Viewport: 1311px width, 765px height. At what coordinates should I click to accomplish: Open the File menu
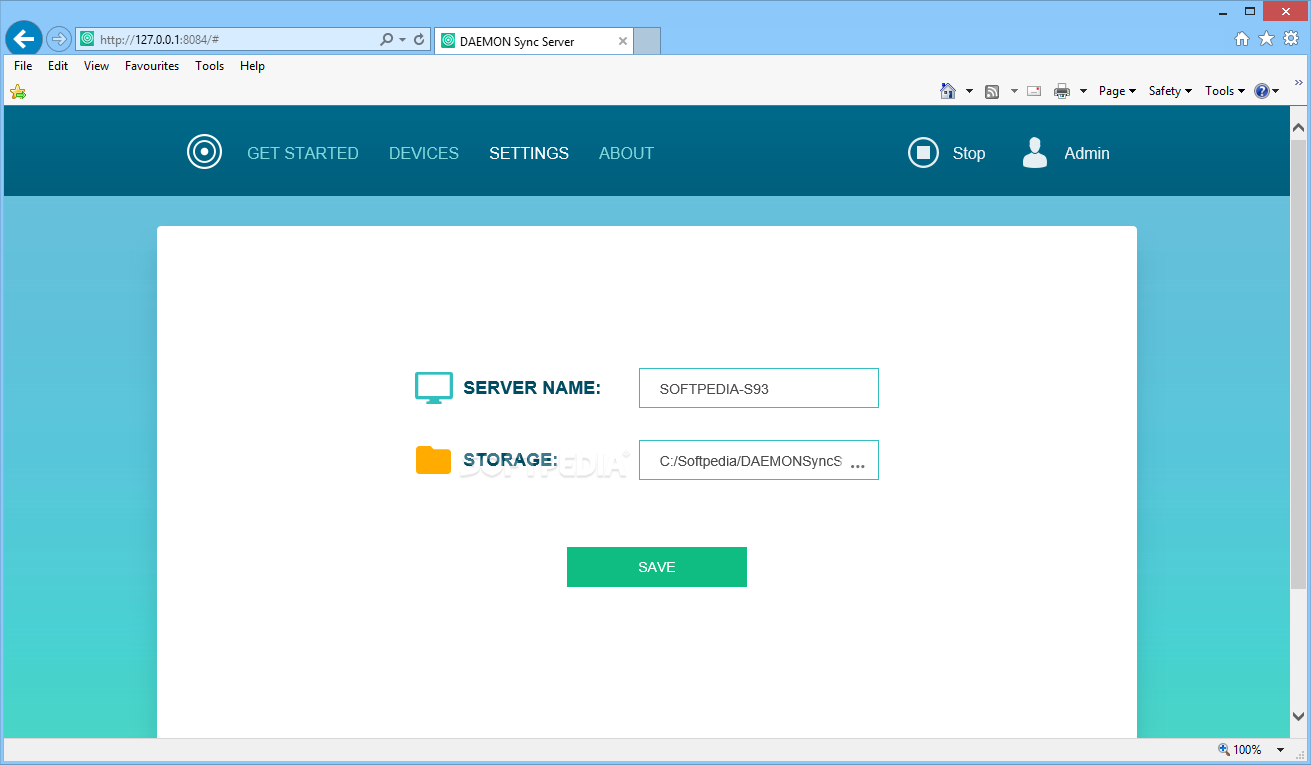[23, 66]
